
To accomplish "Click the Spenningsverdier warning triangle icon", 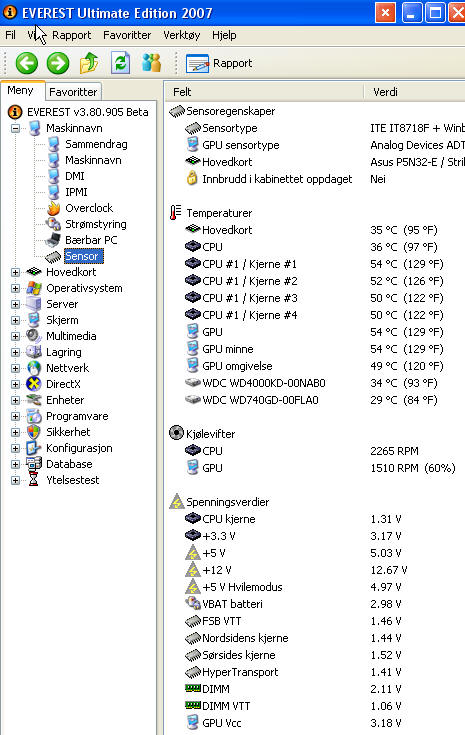I will [176, 502].
